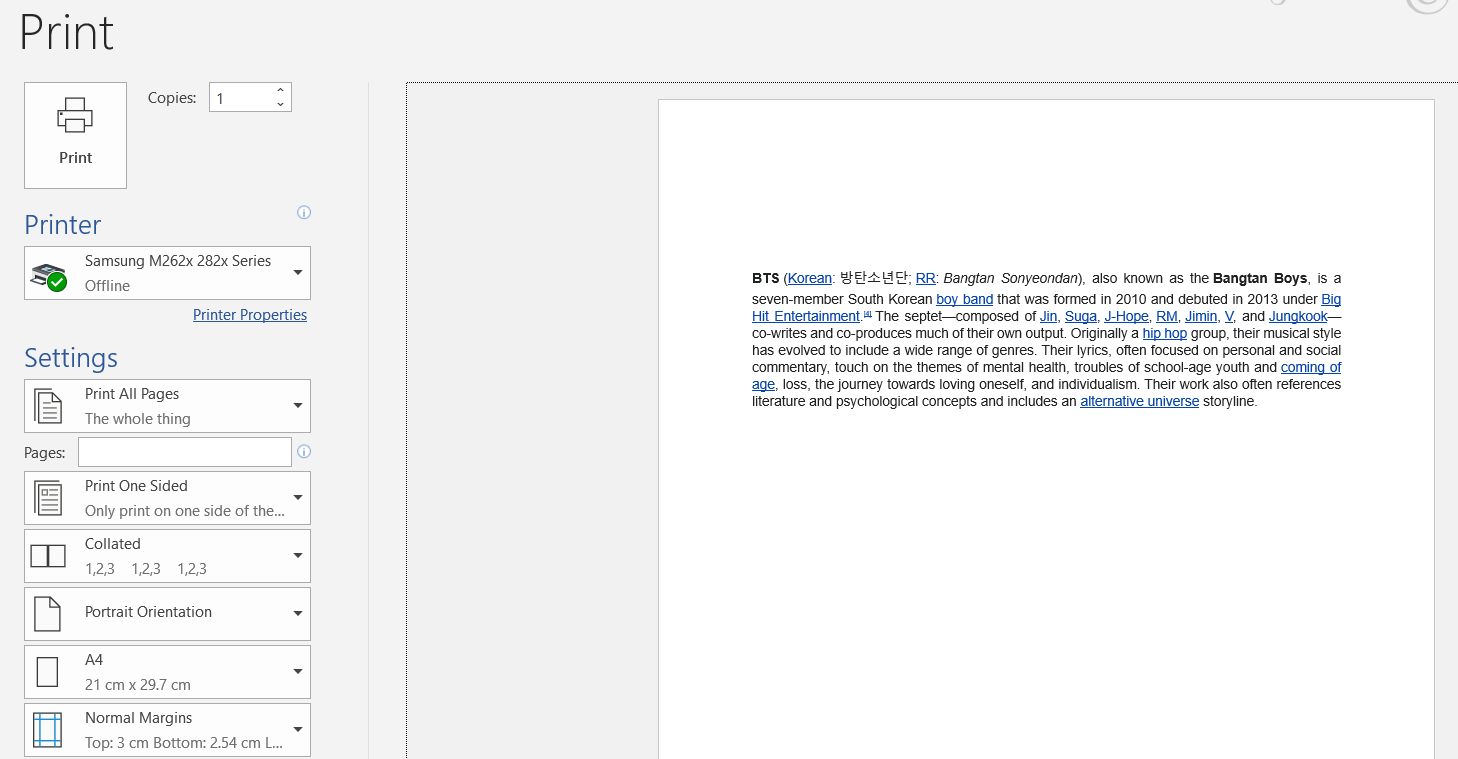Click the Print One Sided page icon
The height and width of the screenshot is (759, 1458).
coord(48,498)
